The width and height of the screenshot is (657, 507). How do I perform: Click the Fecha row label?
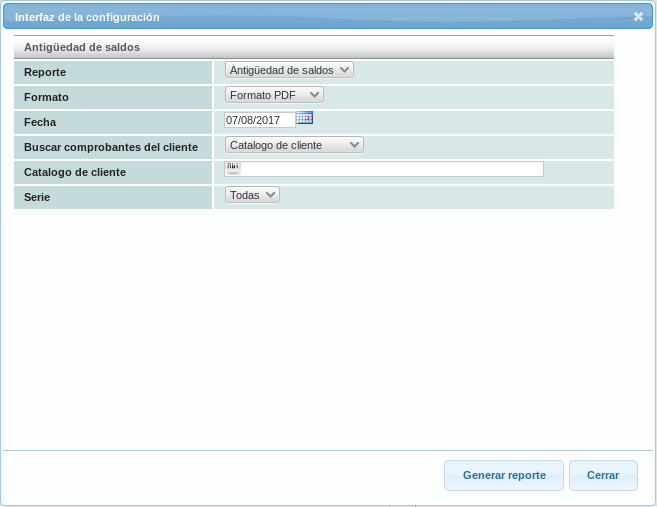(x=40, y=122)
